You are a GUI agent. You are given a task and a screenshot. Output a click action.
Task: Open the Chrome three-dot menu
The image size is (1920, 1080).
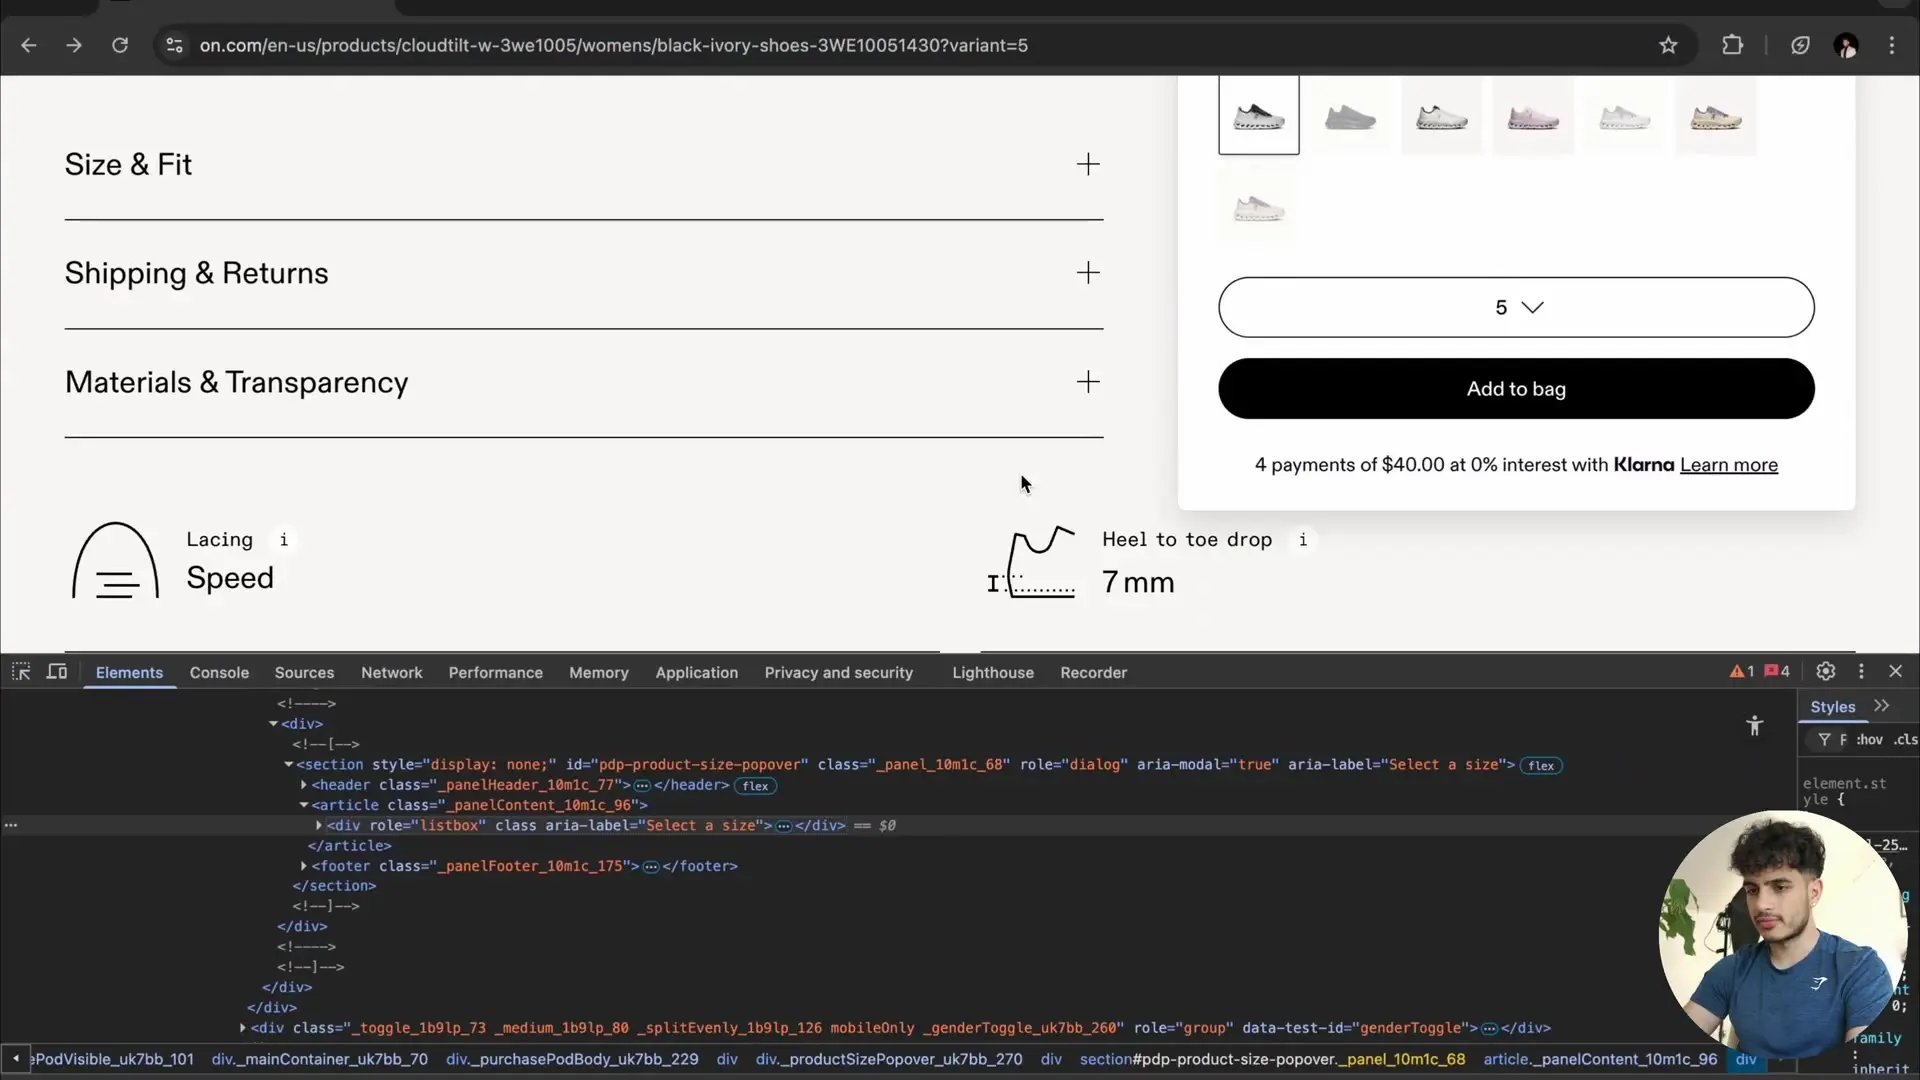point(1891,45)
